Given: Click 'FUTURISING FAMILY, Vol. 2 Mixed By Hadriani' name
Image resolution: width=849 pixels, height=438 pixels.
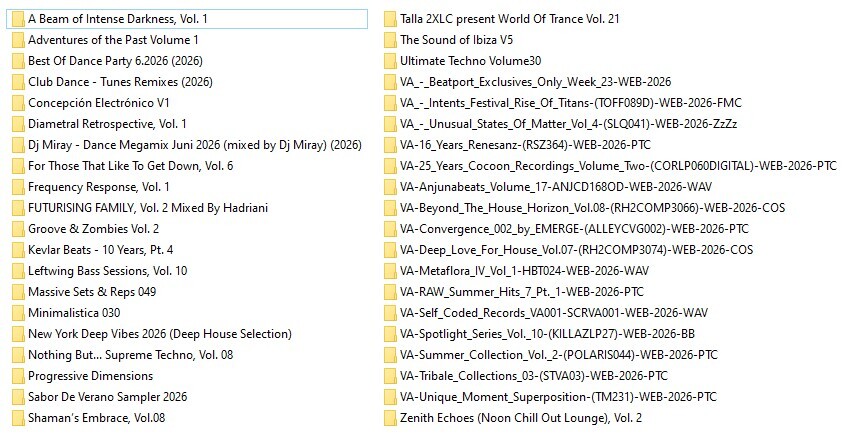Looking at the screenshot, I should (x=148, y=208).
